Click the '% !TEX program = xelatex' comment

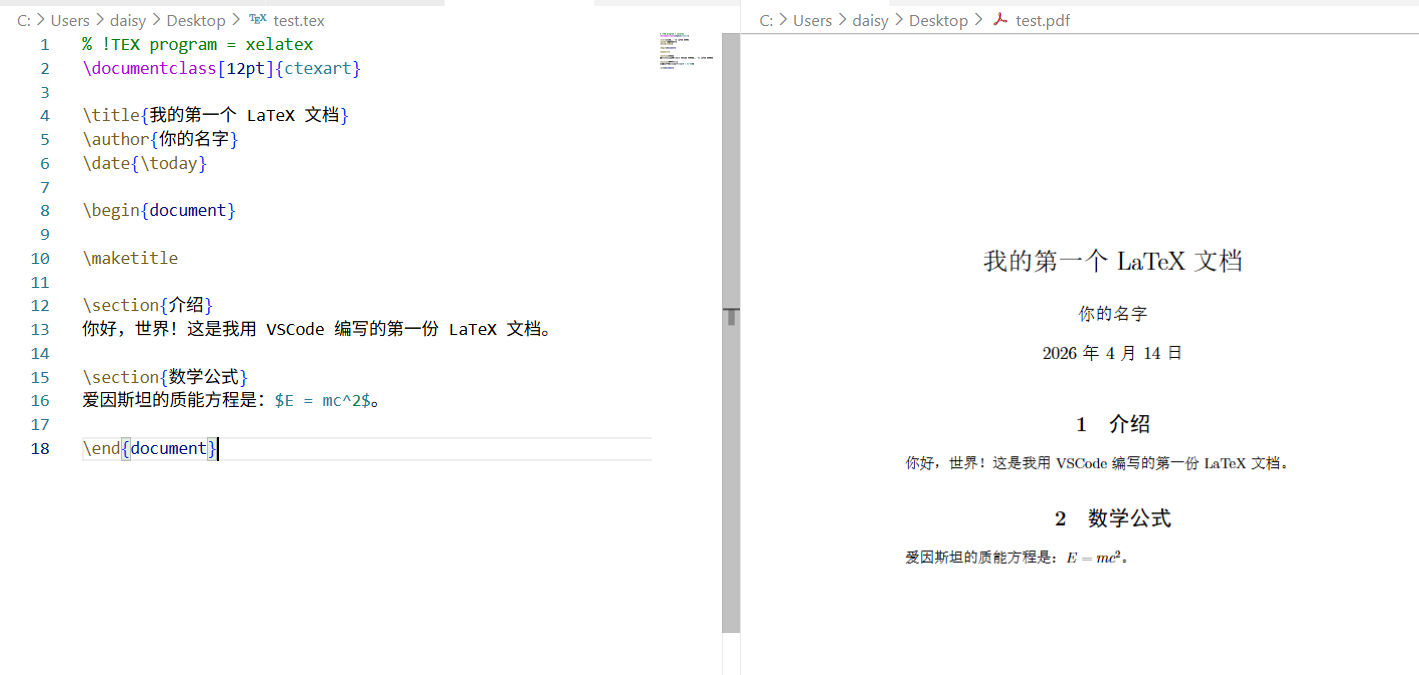(x=198, y=45)
